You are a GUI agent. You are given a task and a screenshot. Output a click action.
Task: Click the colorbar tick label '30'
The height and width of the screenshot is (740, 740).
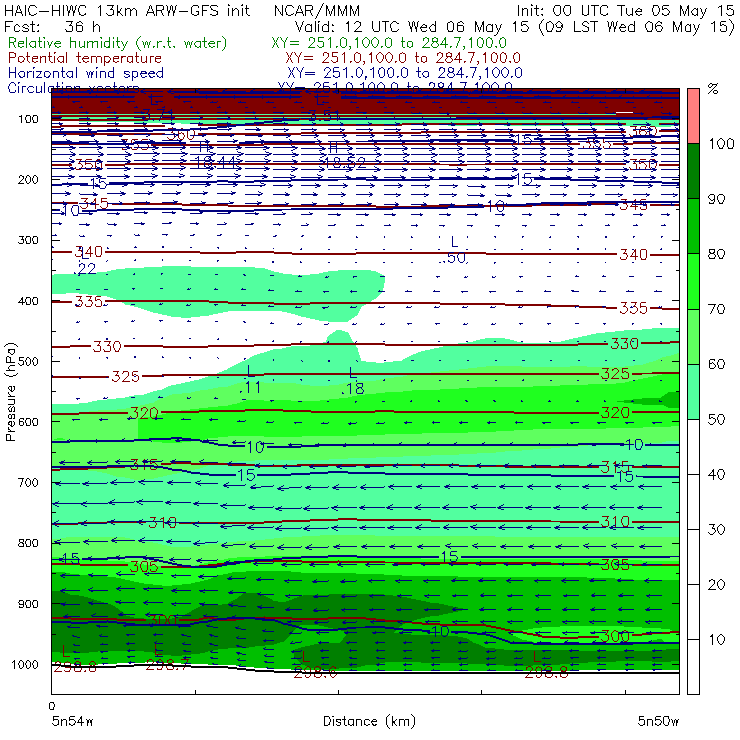point(716,530)
